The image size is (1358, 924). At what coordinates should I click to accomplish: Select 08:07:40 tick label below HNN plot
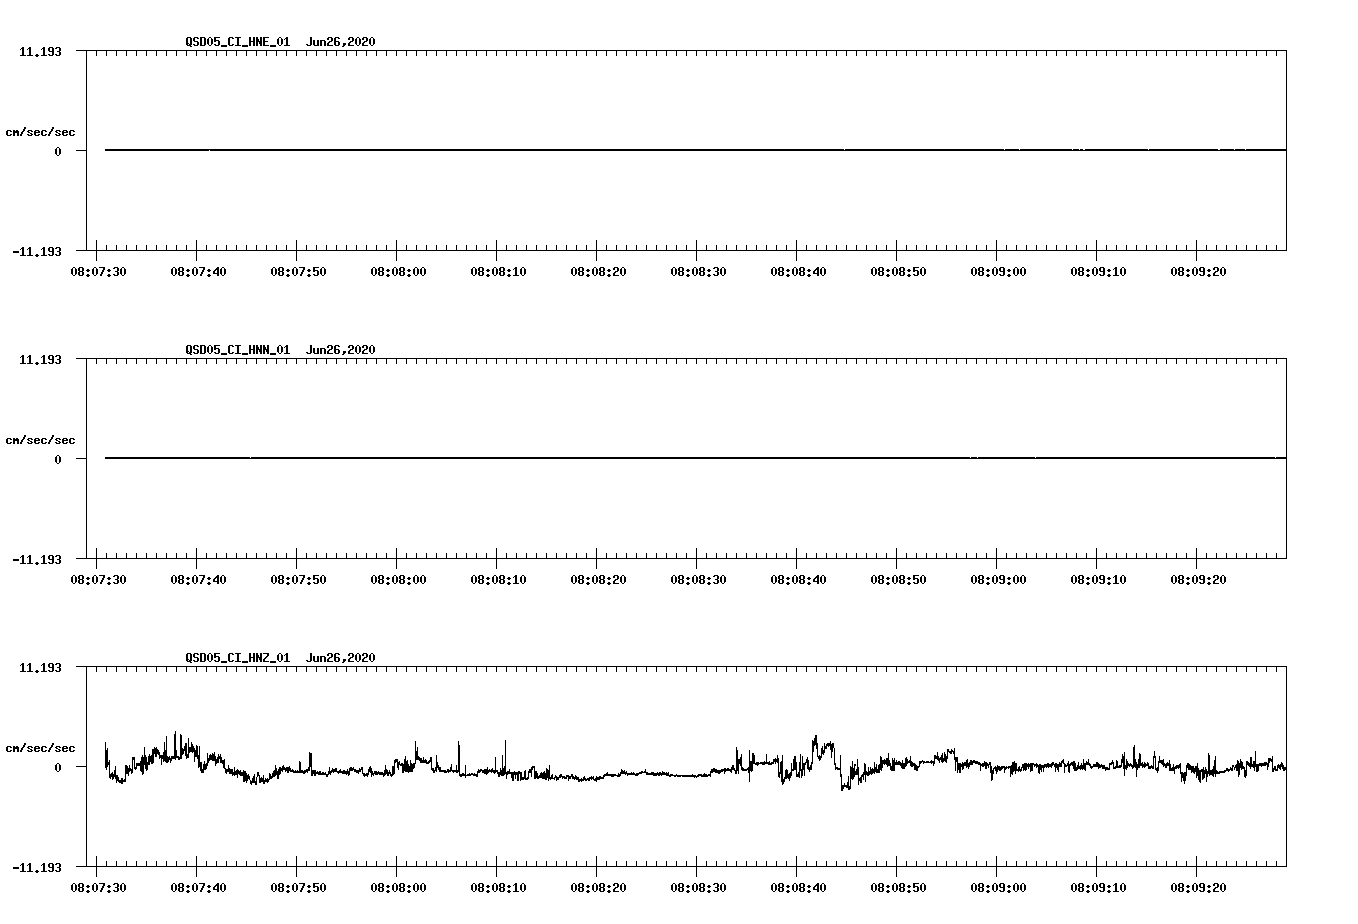click(198, 579)
